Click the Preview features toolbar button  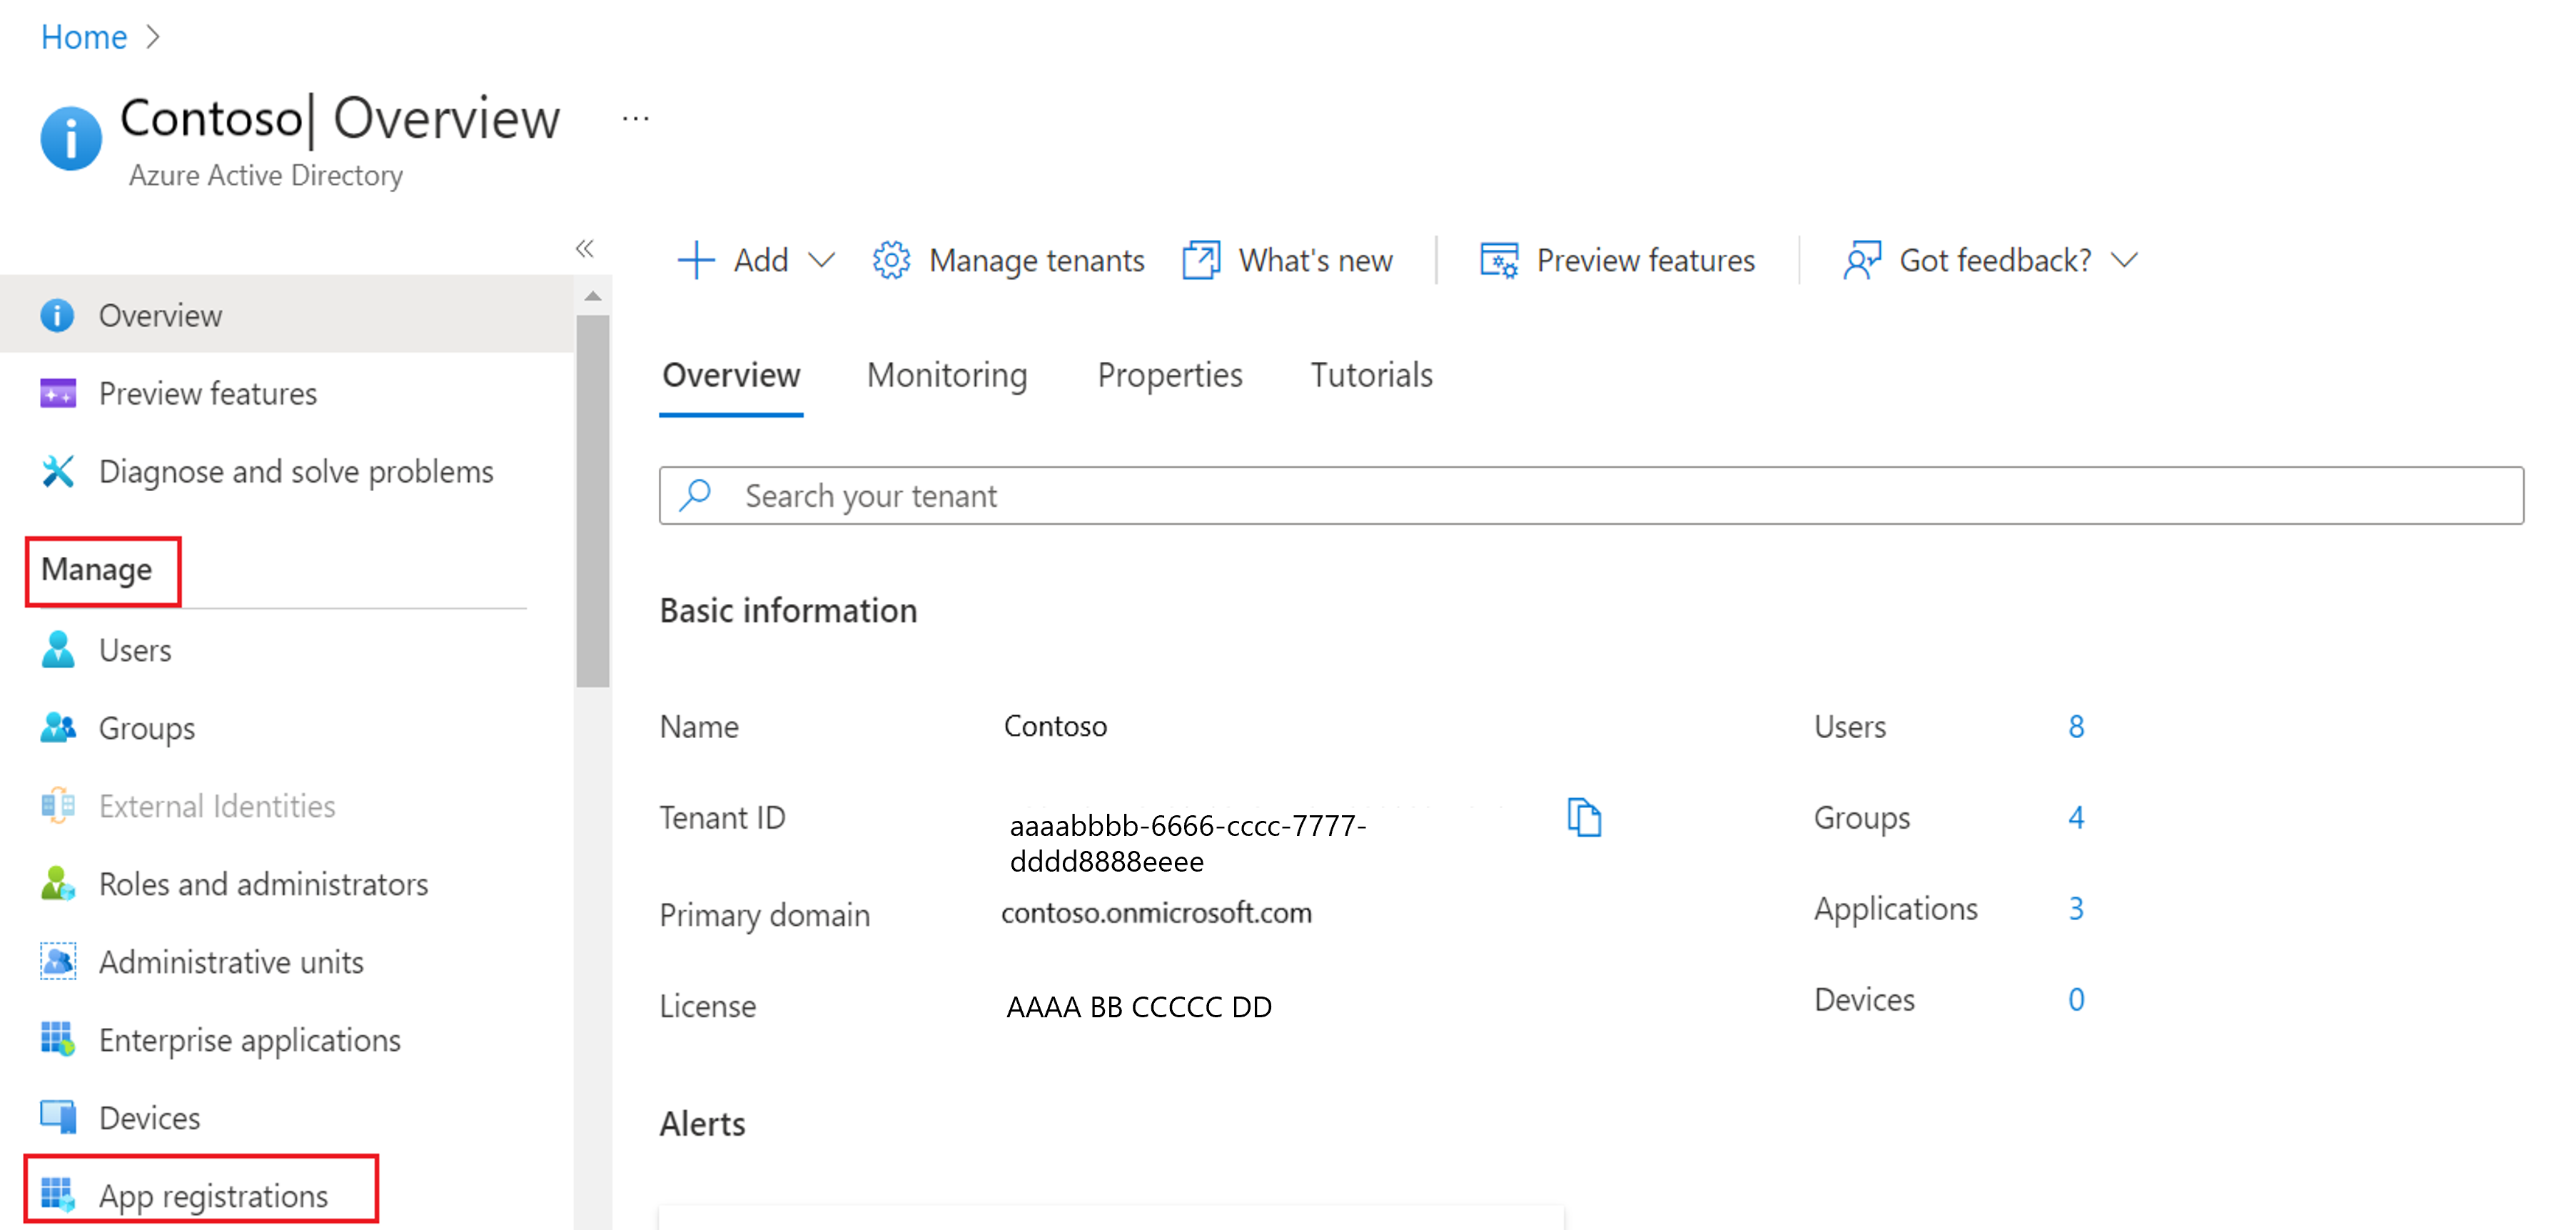point(1617,260)
